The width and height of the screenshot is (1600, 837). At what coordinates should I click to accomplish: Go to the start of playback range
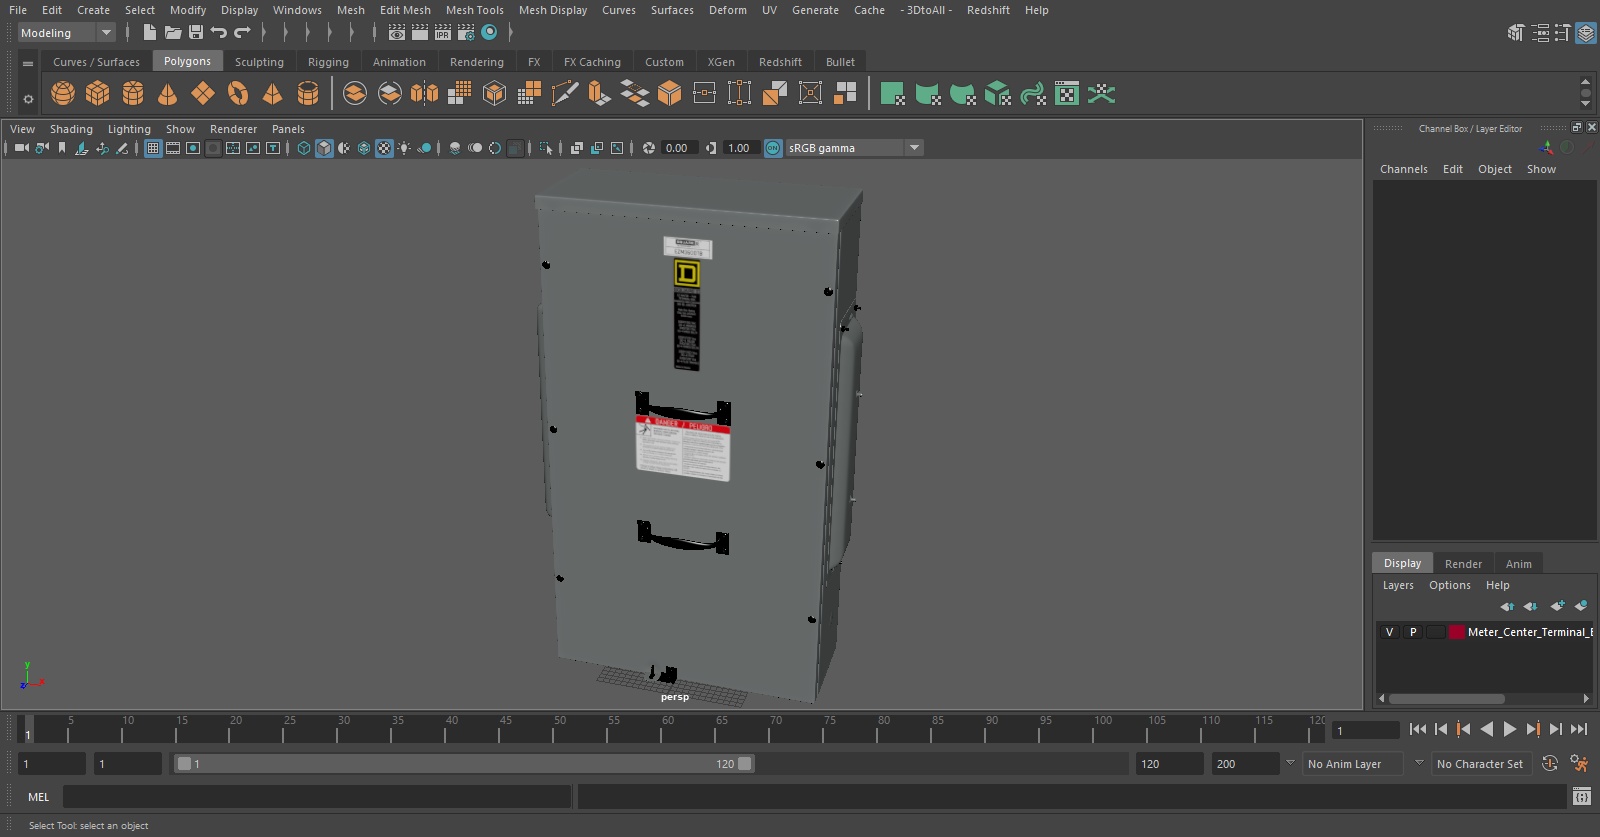[1418, 729]
